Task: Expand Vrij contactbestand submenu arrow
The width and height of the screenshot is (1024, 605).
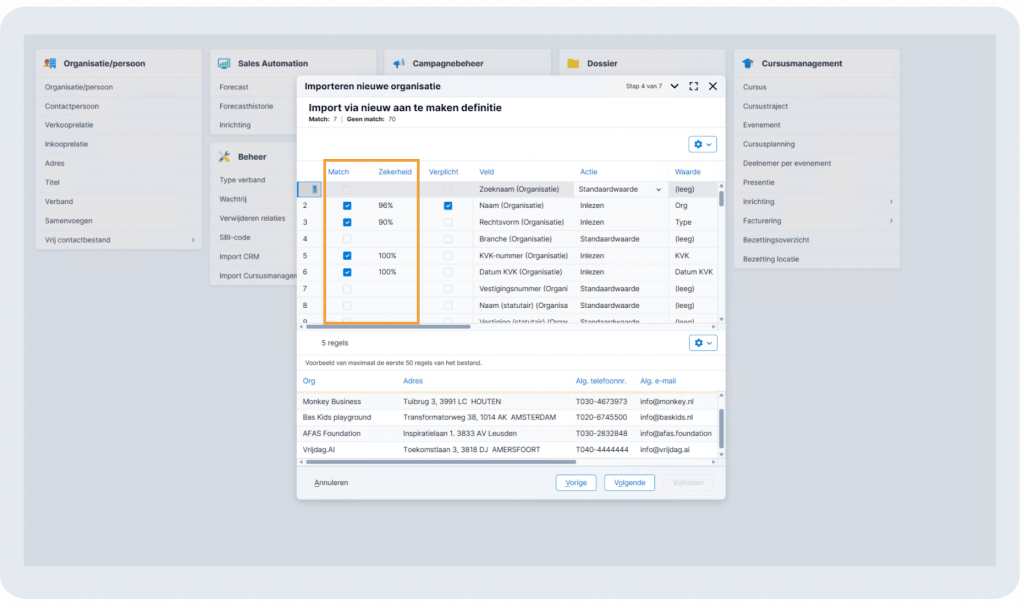Action: tap(193, 240)
